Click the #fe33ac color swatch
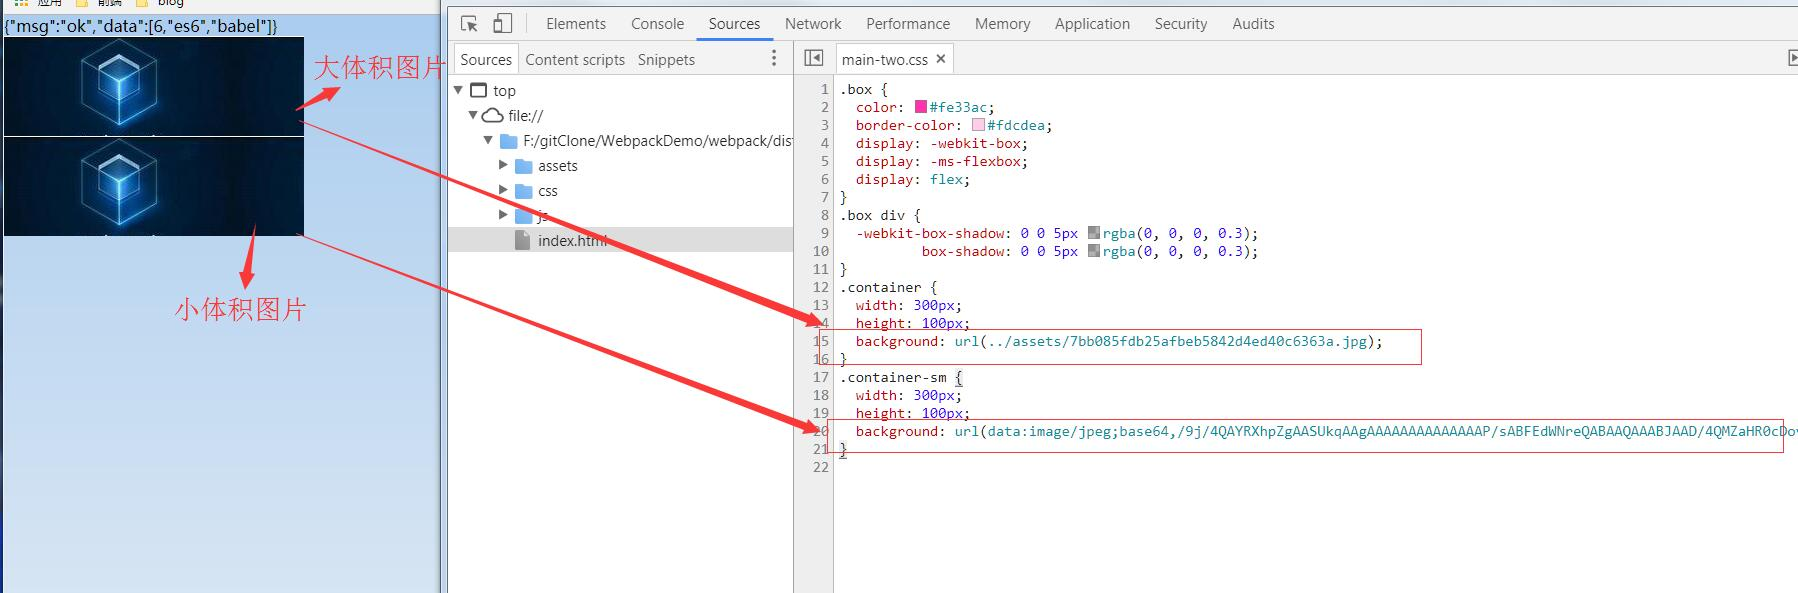This screenshot has height=593, width=1798. pyautogui.click(x=921, y=107)
